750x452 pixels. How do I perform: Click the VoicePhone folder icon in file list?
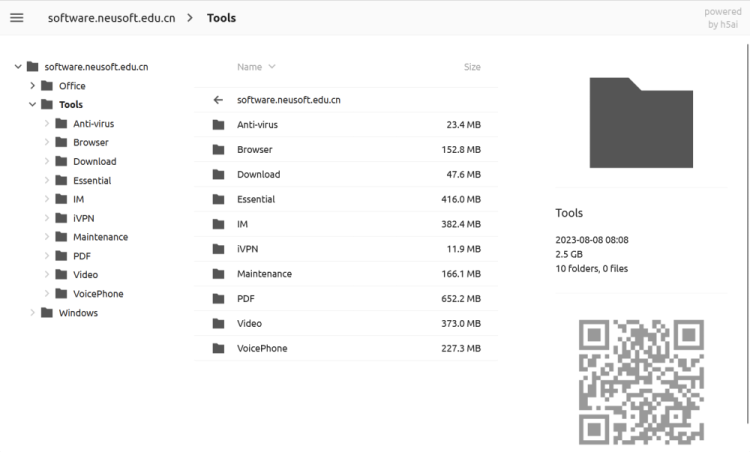coord(218,348)
